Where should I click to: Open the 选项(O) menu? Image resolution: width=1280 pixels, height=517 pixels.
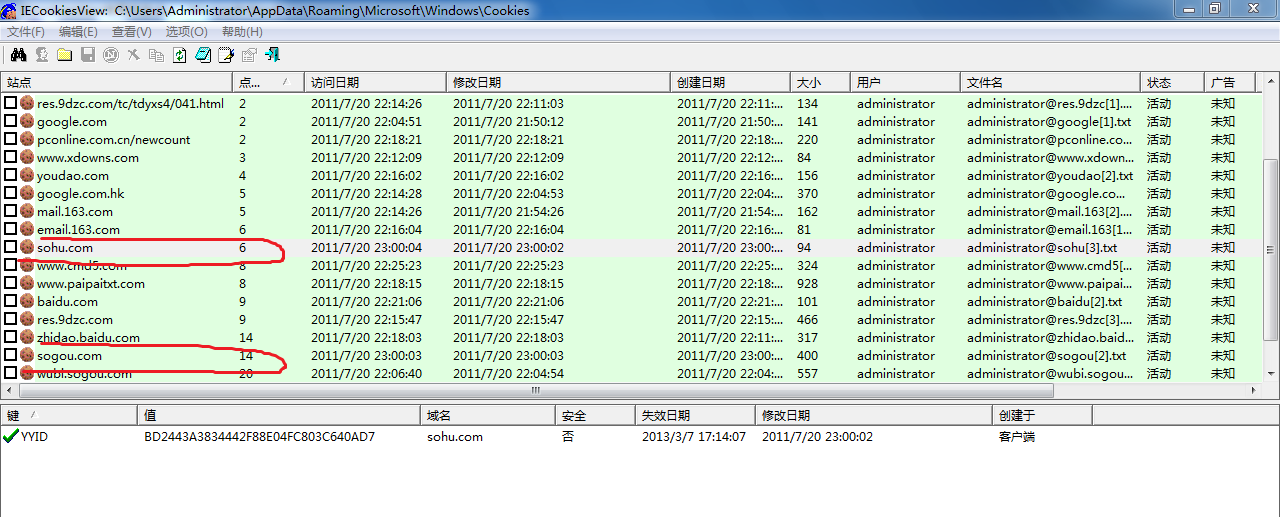[186, 32]
